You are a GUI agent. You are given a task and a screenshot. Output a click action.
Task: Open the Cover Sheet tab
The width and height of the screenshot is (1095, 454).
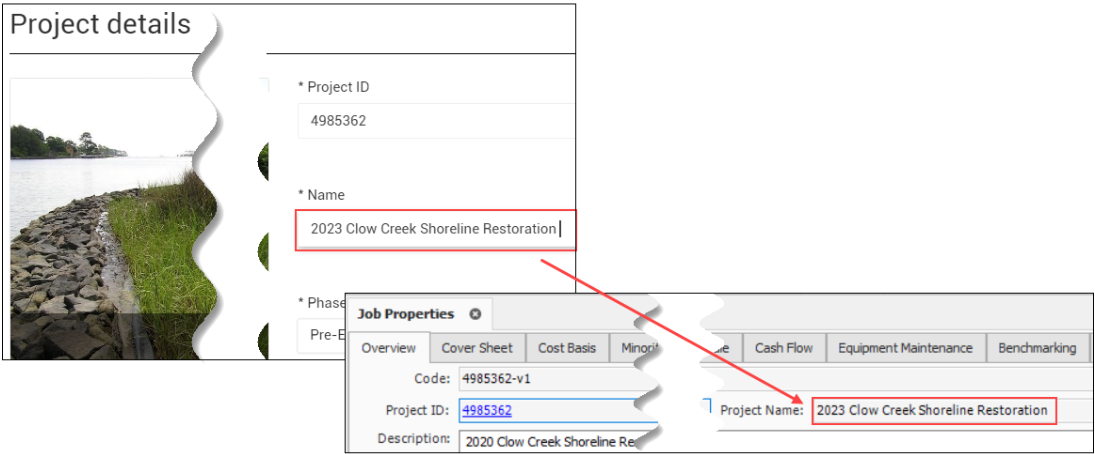coord(477,348)
